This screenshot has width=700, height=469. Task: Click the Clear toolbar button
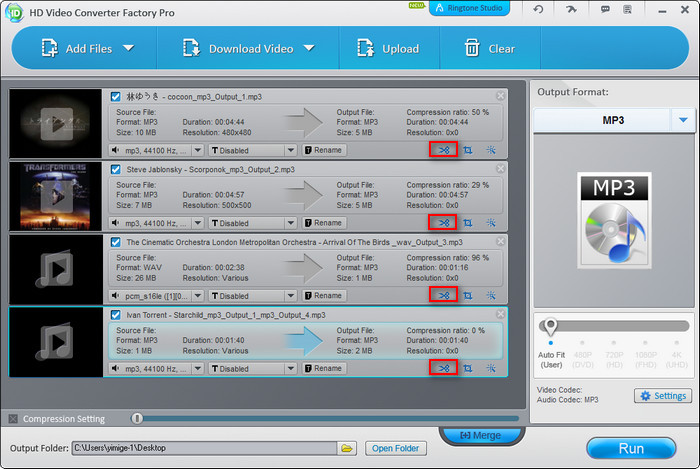[490, 48]
